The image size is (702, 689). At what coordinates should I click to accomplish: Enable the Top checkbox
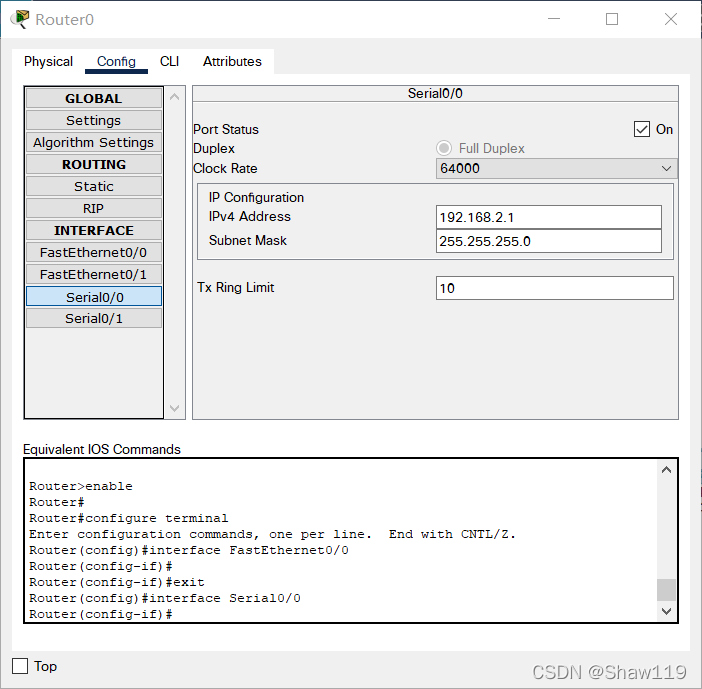point(20,666)
